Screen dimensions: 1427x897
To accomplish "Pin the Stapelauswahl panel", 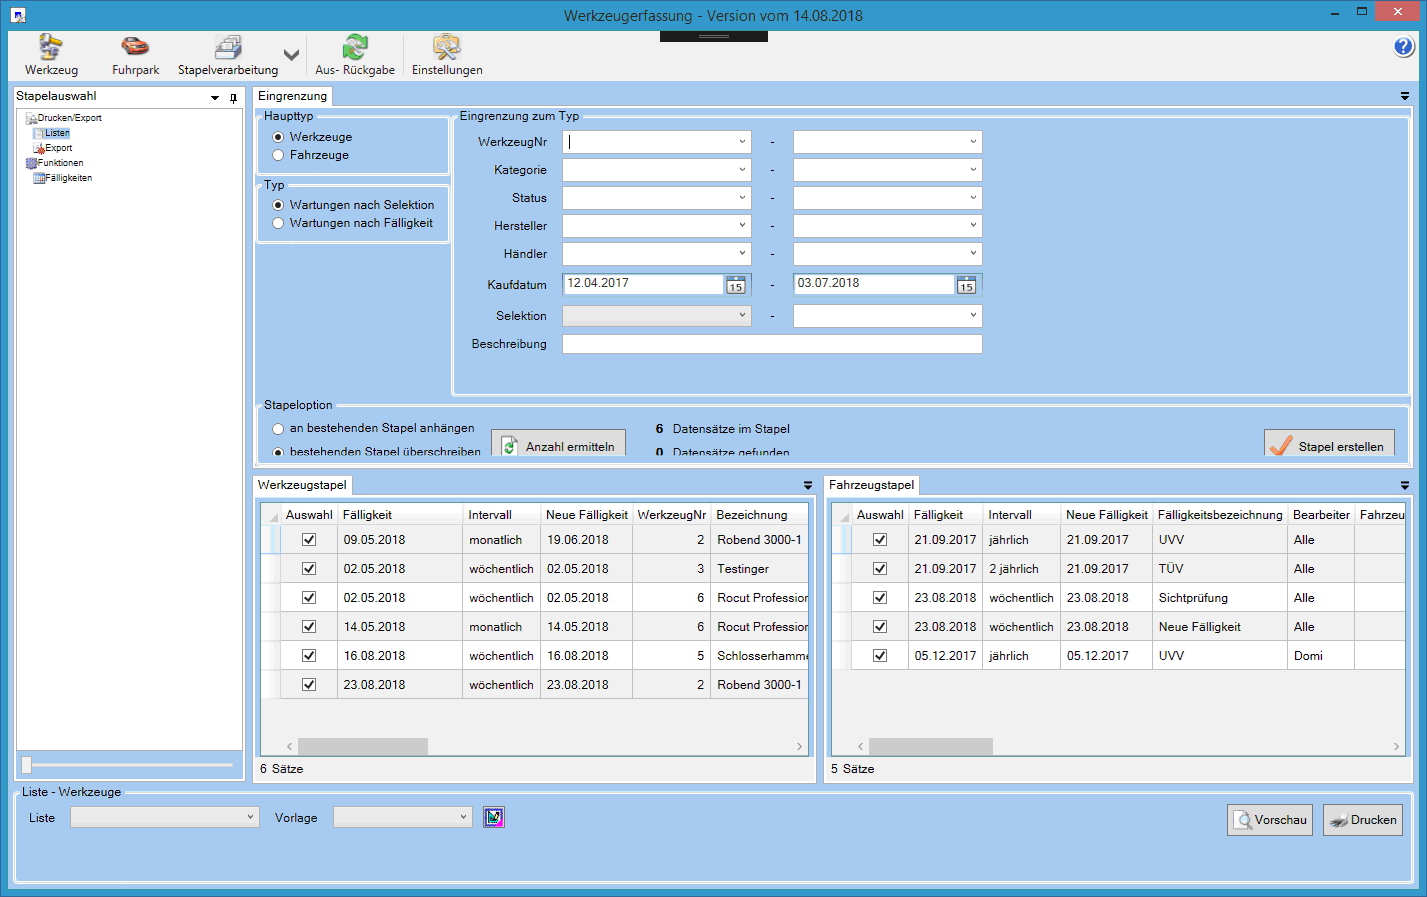I will click(233, 98).
